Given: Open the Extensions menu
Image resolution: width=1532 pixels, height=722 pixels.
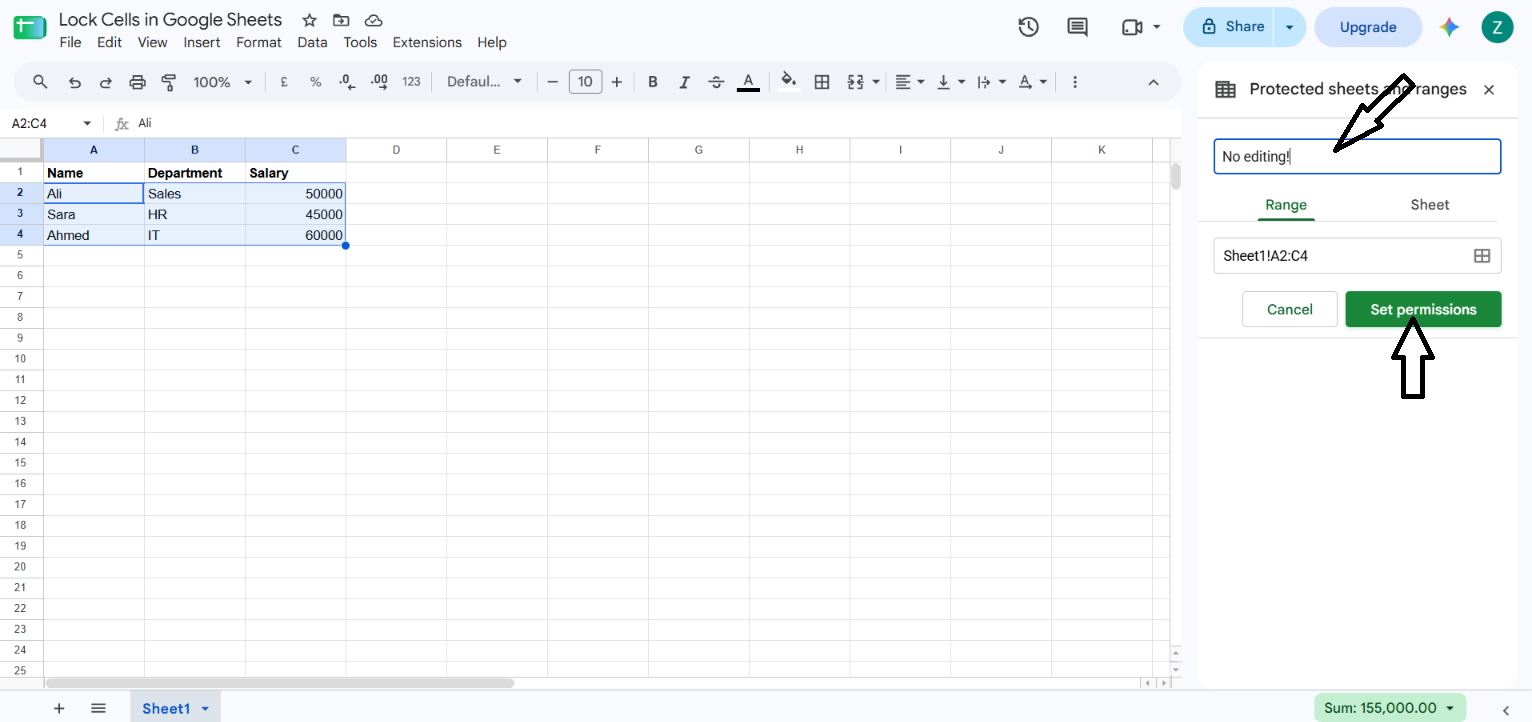Looking at the screenshot, I should pyautogui.click(x=427, y=42).
